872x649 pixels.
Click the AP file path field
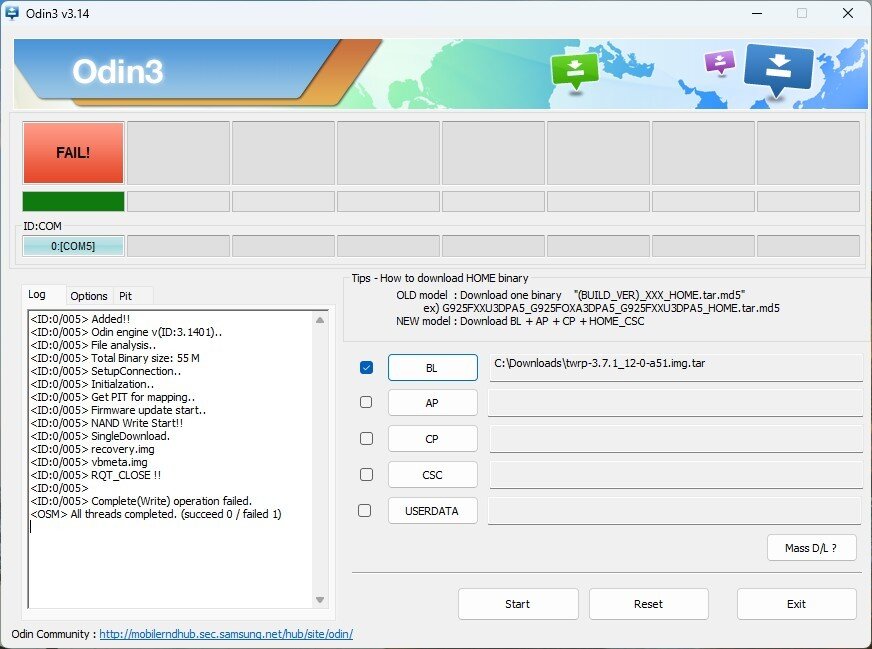pyautogui.click(x=675, y=403)
